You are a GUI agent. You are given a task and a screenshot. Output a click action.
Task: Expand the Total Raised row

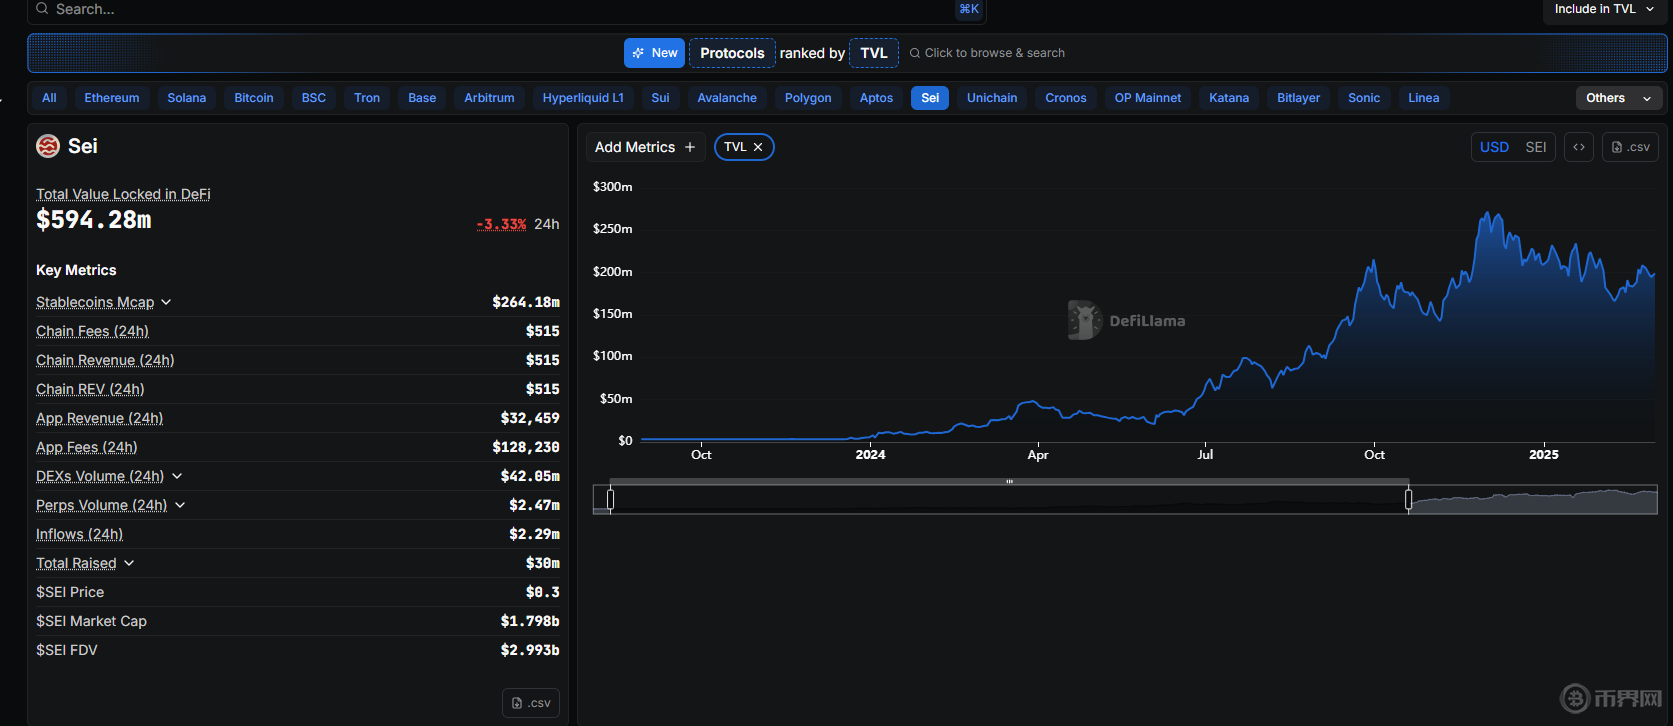tap(129, 563)
